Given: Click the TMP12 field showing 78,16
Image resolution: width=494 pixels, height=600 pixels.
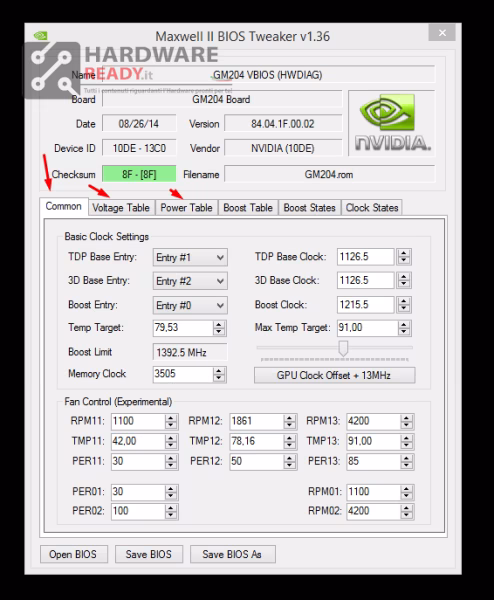Looking at the screenshot, I should click(x=257, y=441).
